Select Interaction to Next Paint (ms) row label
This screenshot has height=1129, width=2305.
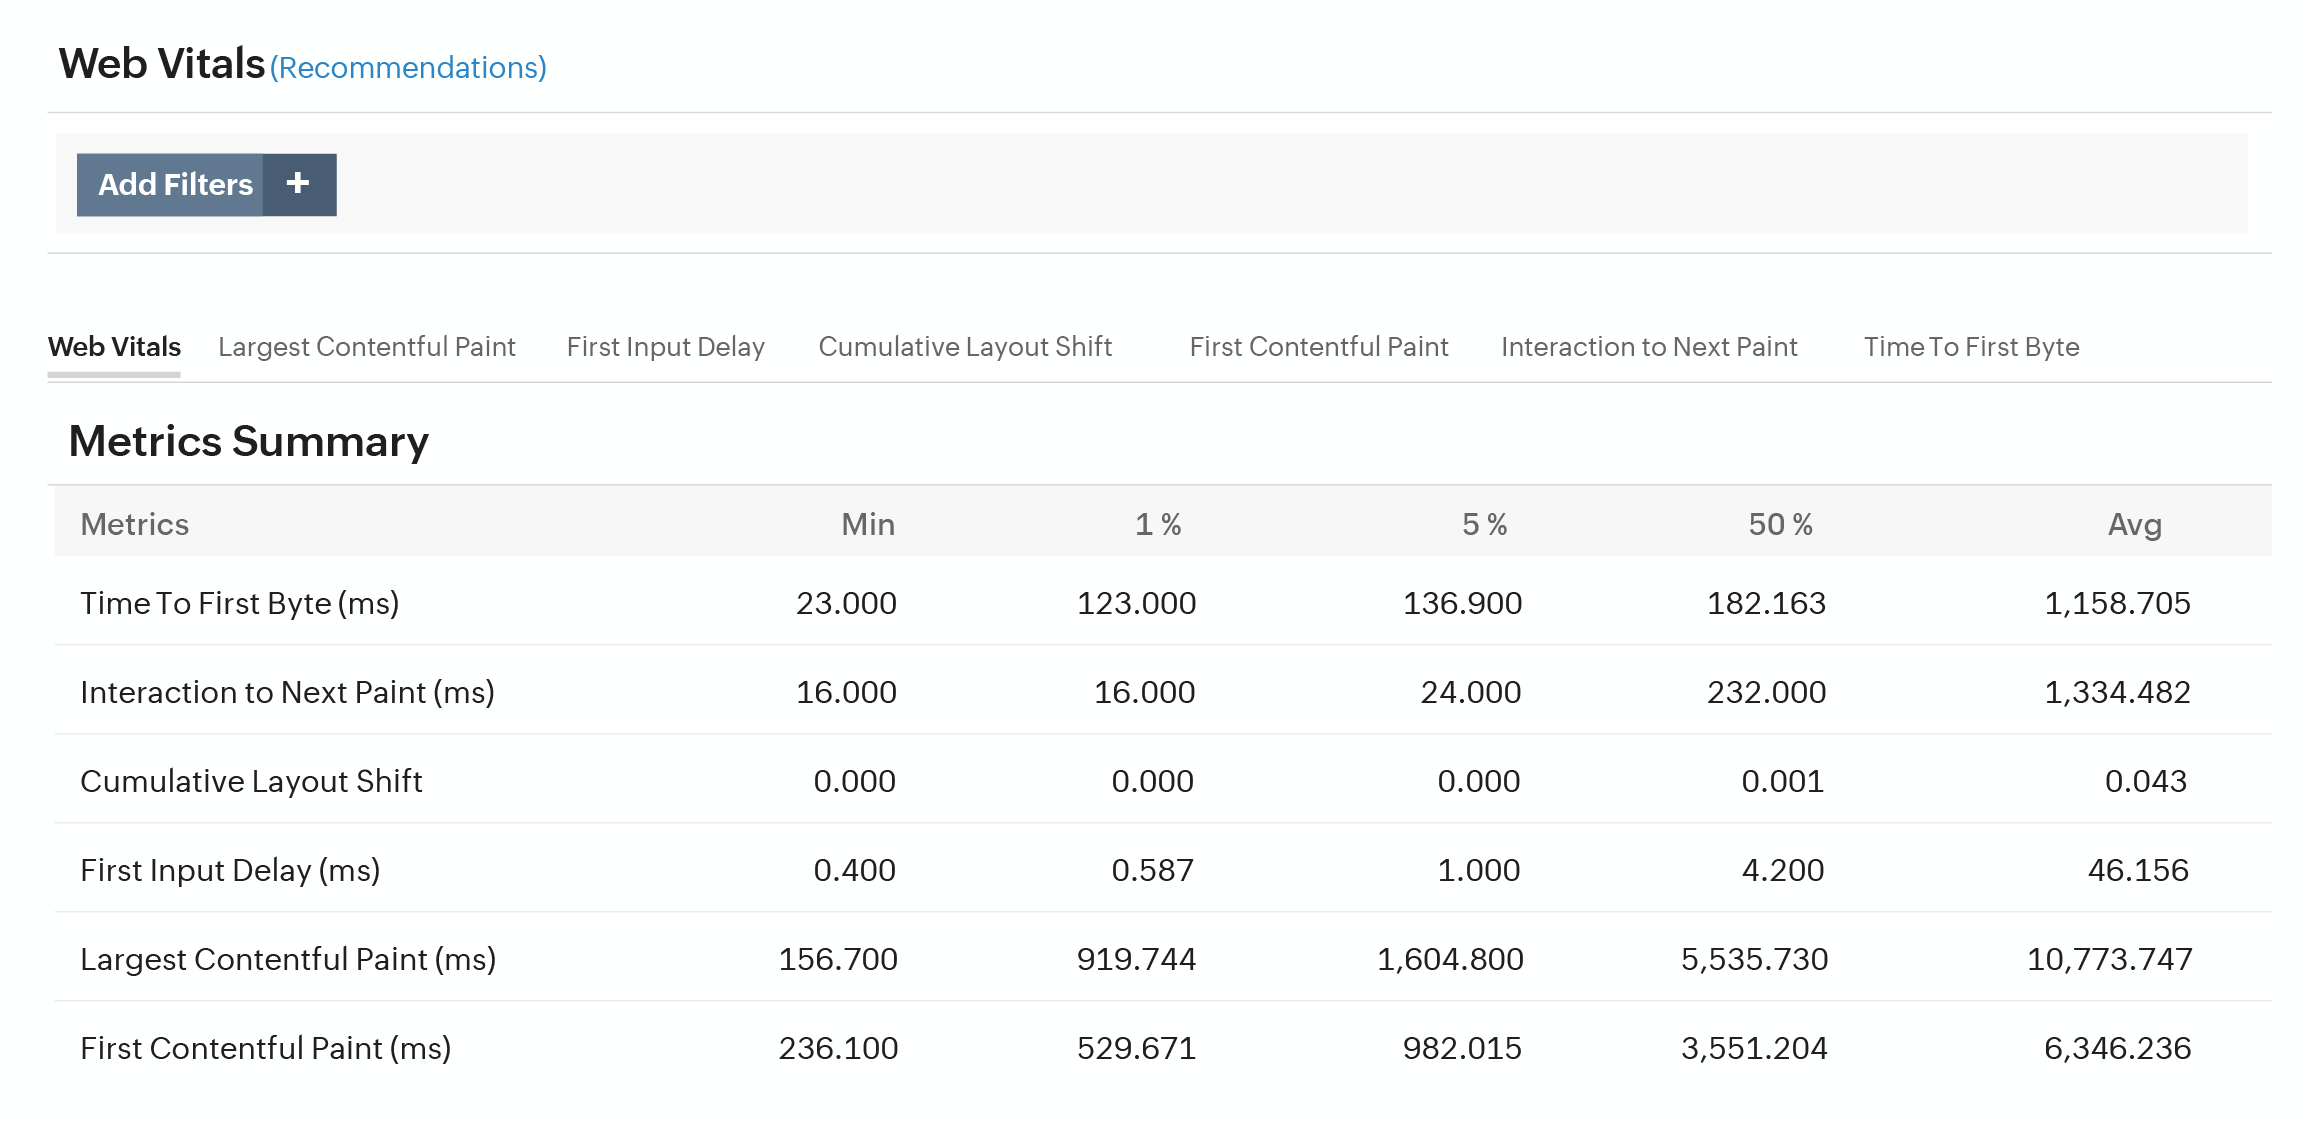tap(288, 692)
